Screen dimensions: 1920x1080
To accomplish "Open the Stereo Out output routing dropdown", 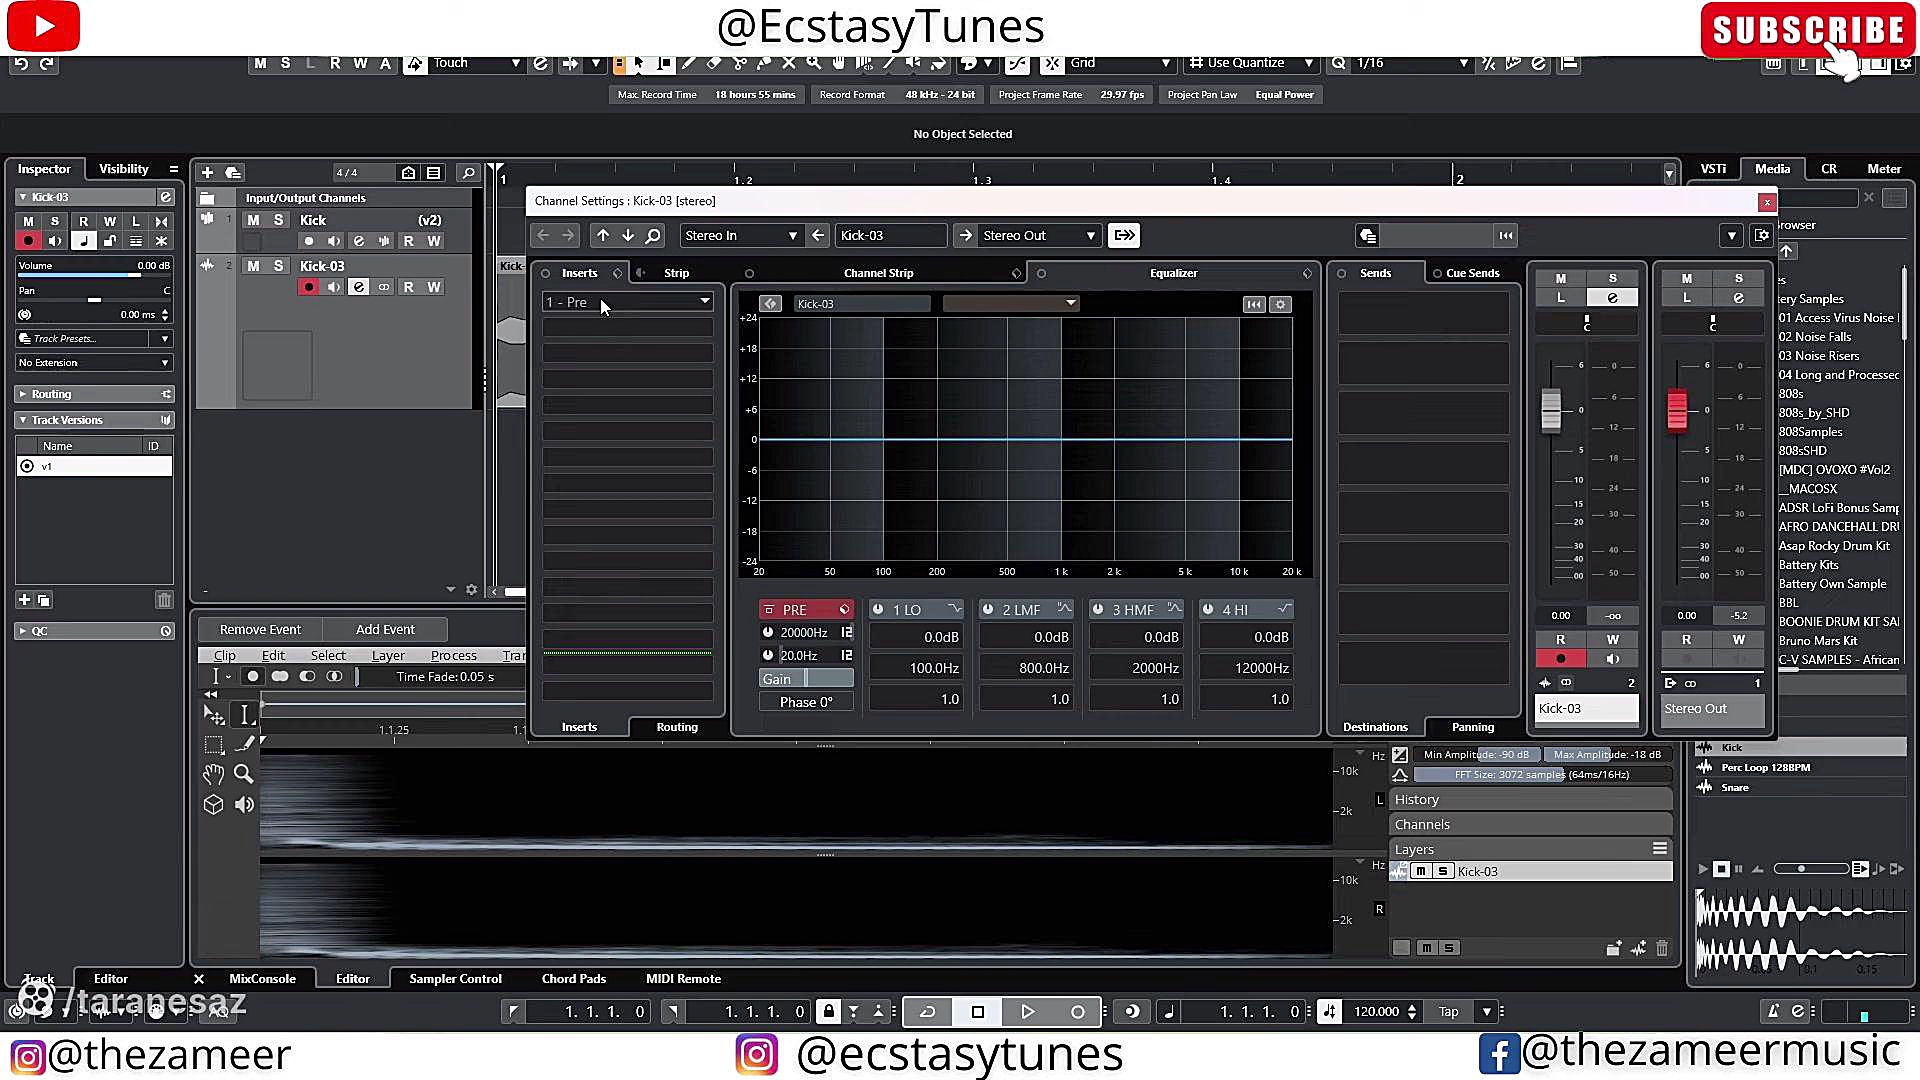I will click(x=1090, y=236).
